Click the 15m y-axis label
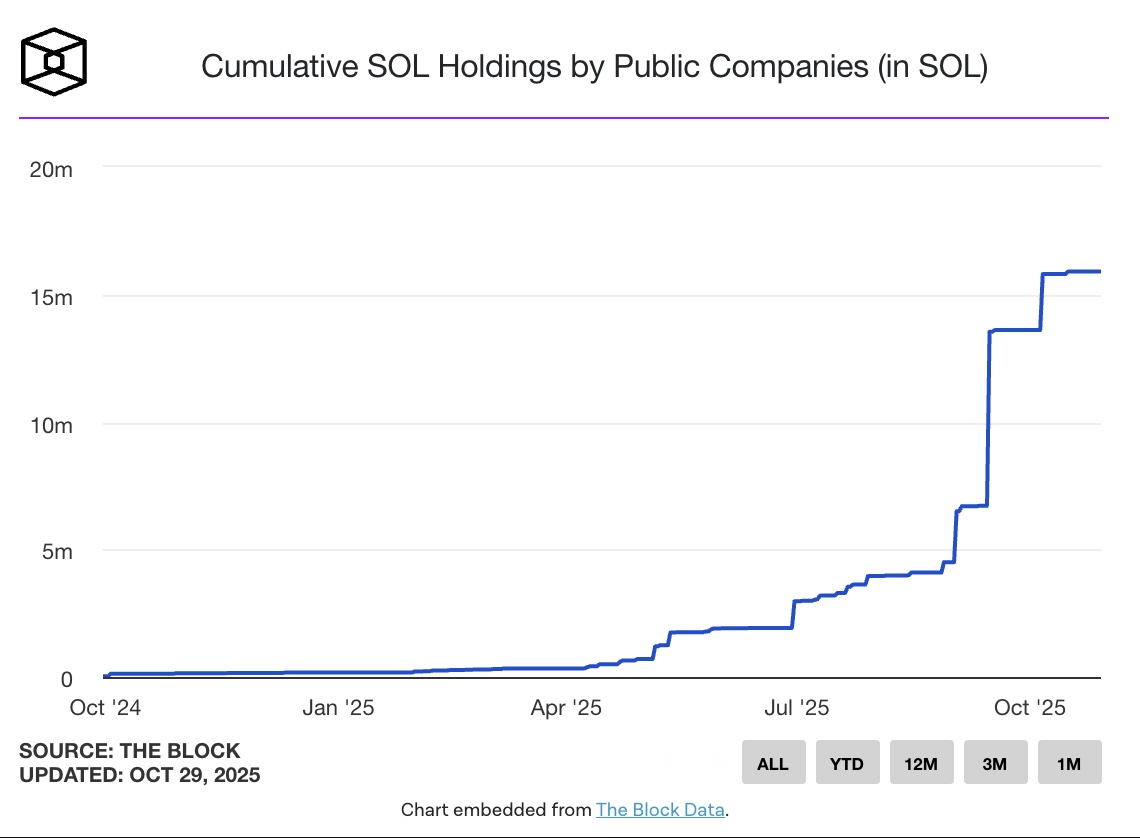 pyautogui.click(x=50, y=297)
